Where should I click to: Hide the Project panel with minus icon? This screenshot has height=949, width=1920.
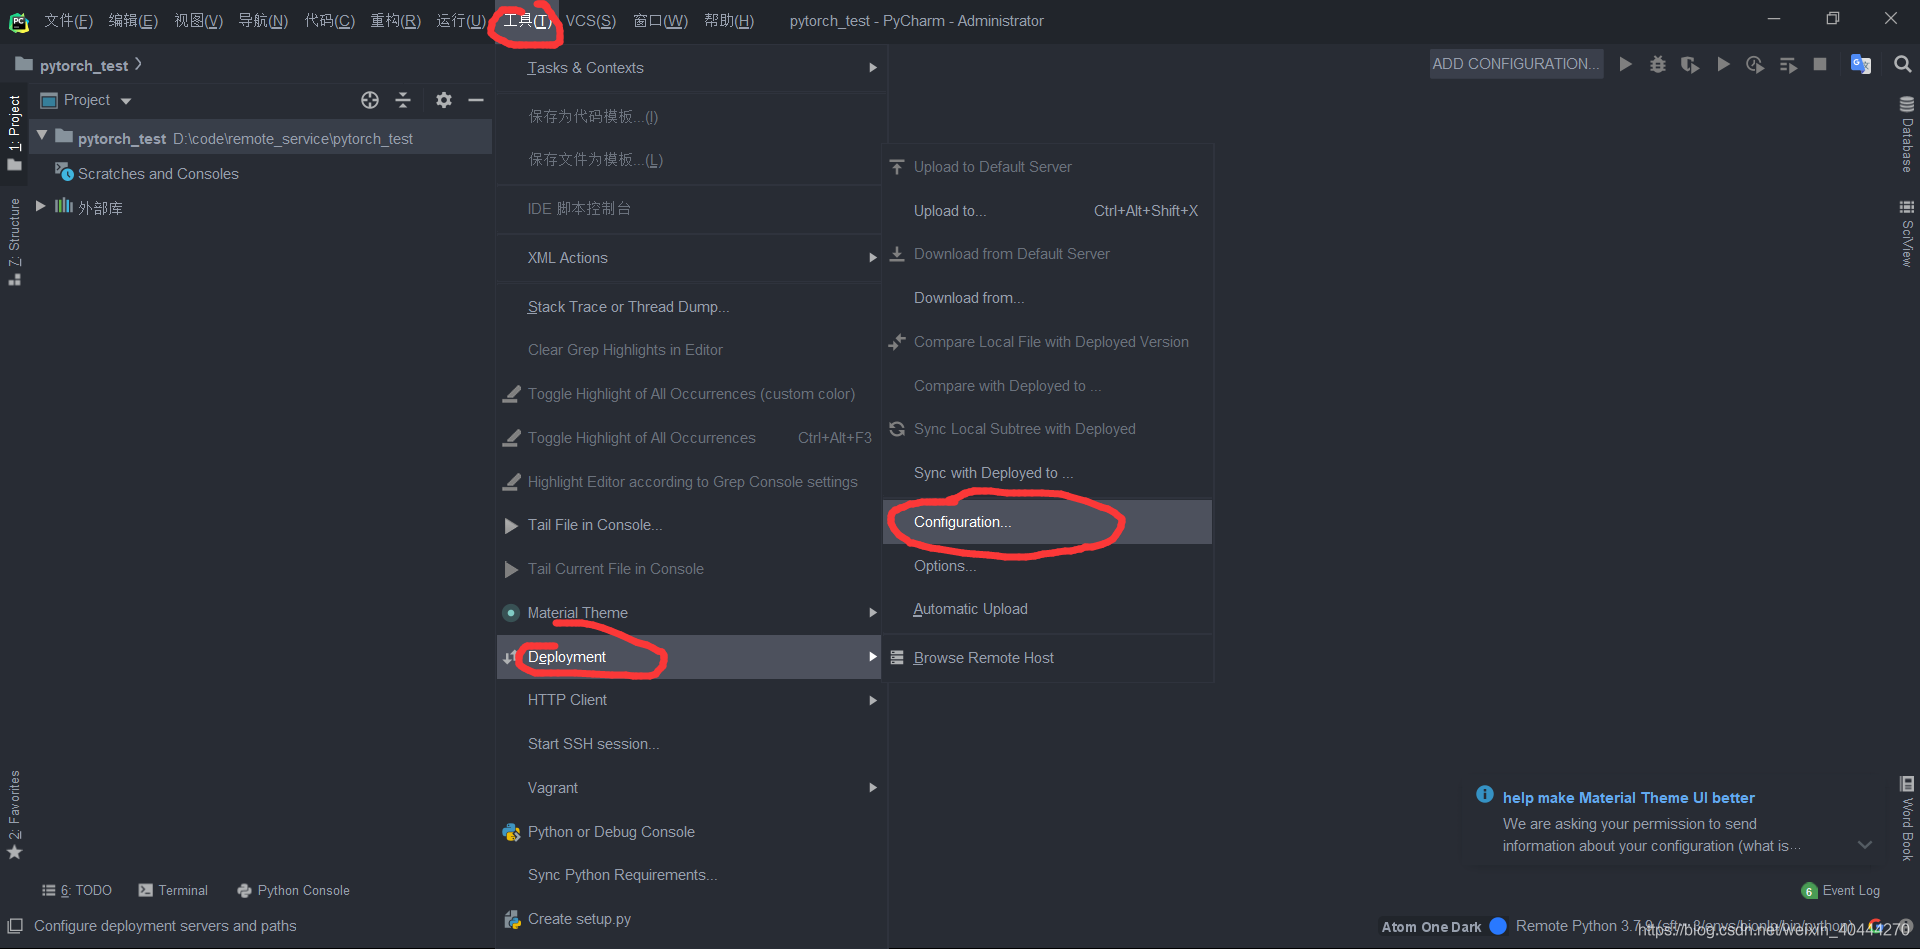[476, 100]
